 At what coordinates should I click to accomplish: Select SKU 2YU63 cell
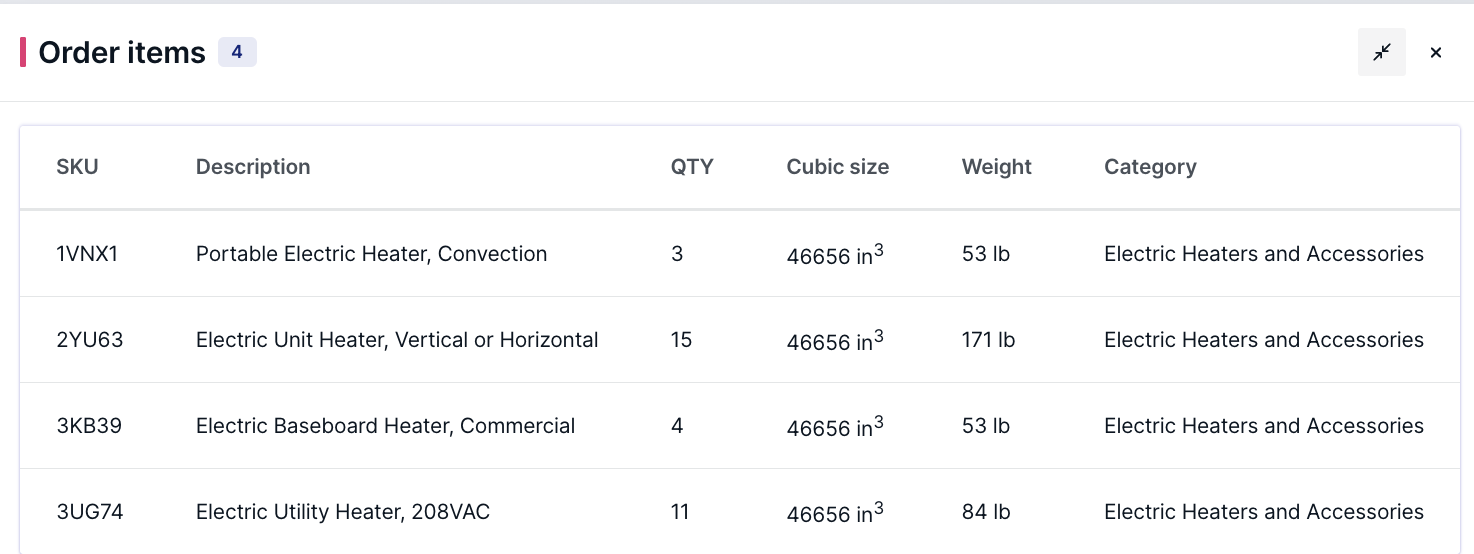pyautogui.click(x=90, y=340)
